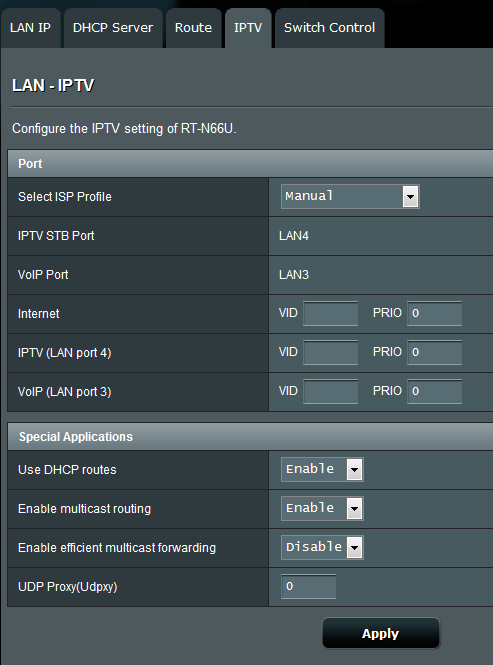Click the Special Applications section header
493x665 pixels.
(250, 436)
